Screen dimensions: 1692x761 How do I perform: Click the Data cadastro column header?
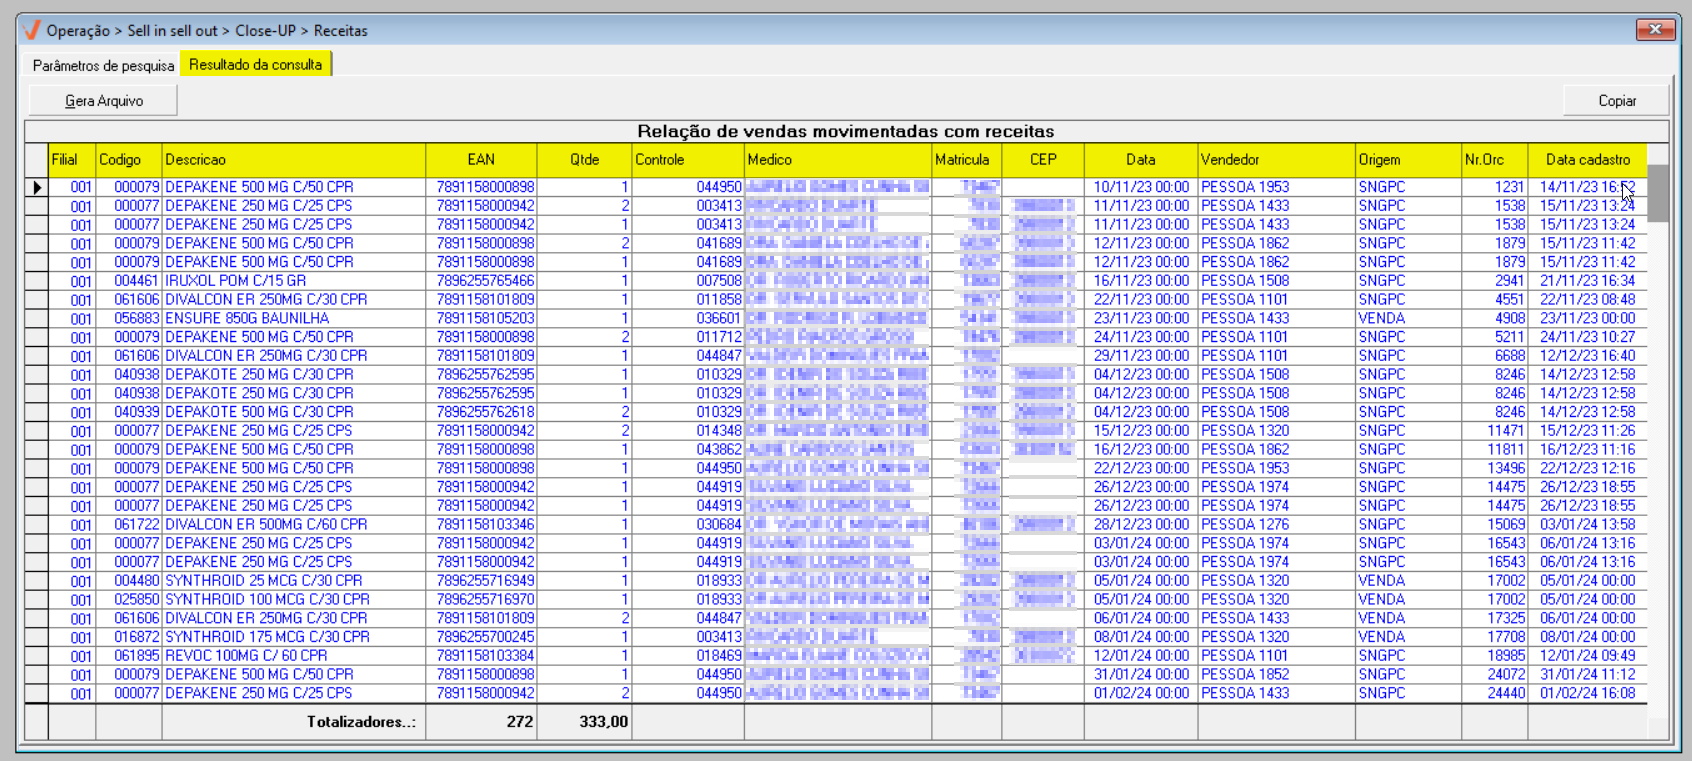click(x=1587, y=160)
